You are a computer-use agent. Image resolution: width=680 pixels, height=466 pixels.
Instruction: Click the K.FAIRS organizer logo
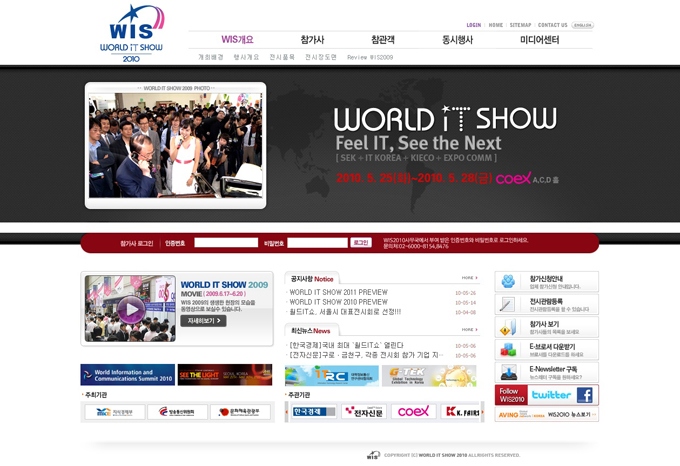click(462, 411)
